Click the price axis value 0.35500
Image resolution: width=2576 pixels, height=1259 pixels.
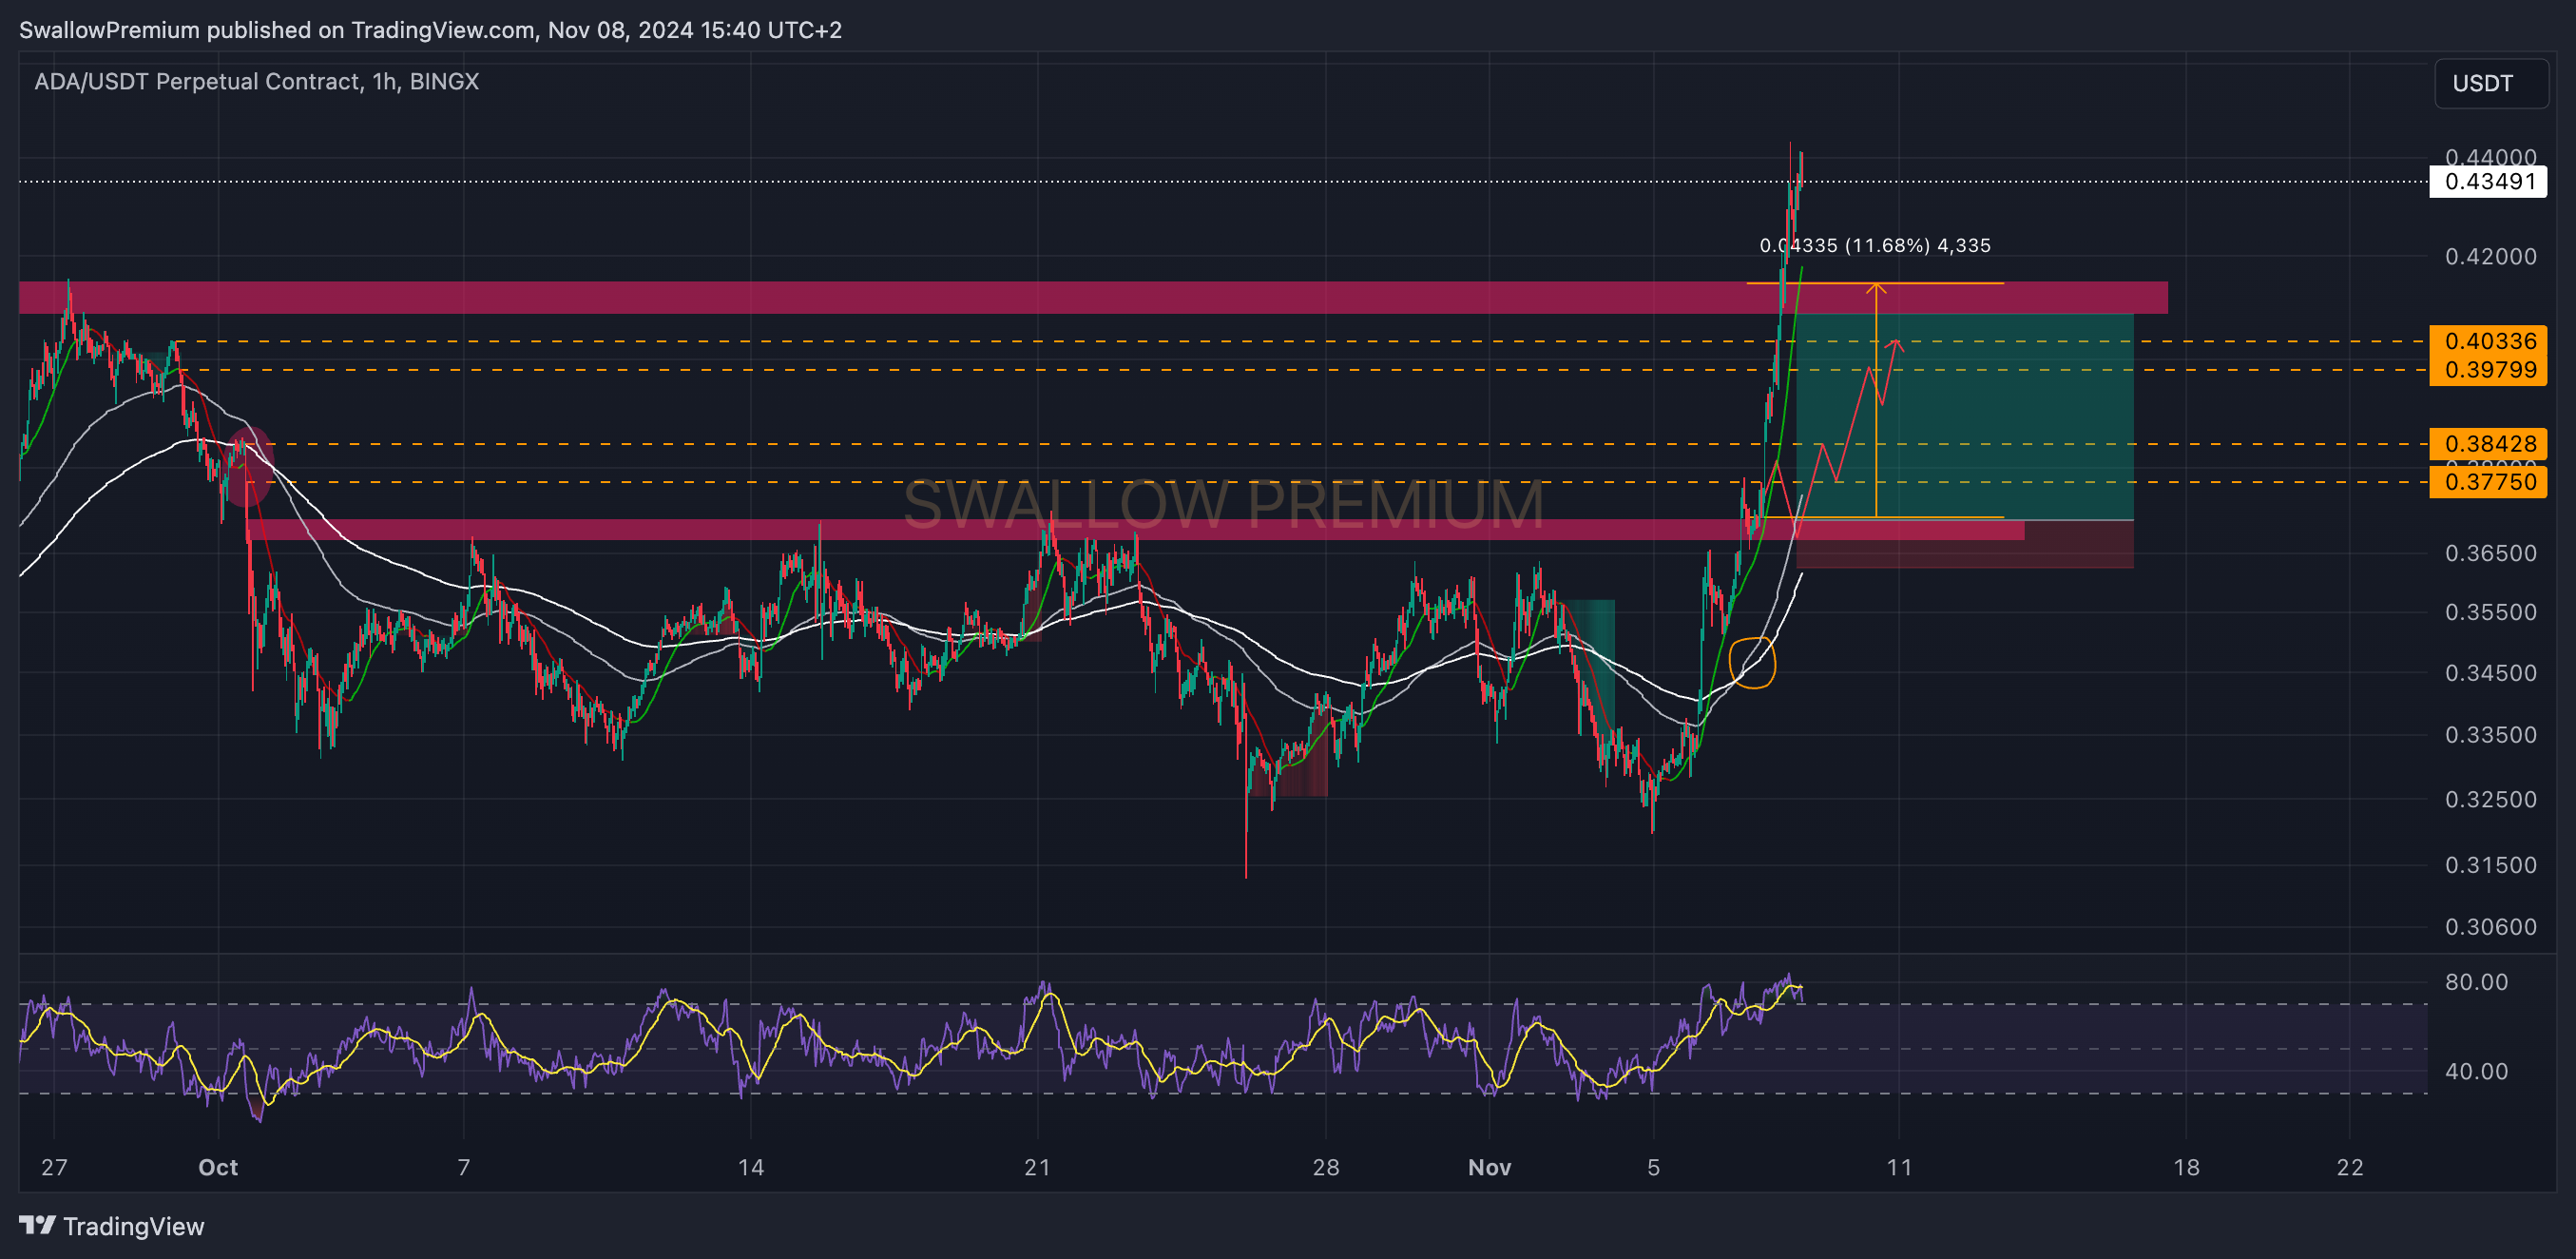tap(2490, 612)
